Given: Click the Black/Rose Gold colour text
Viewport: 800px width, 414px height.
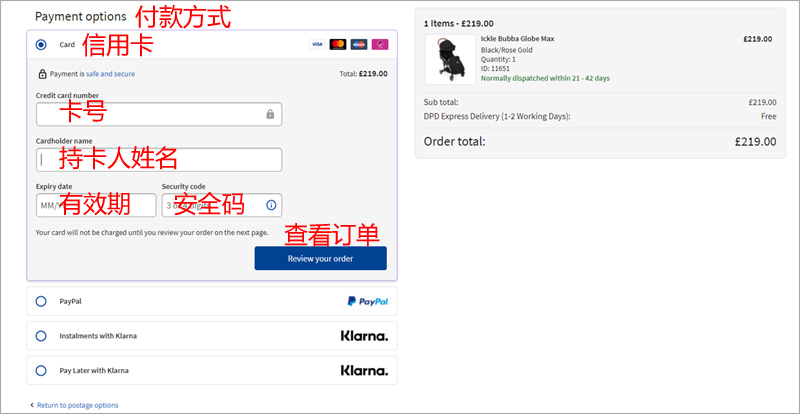Looking at the screenshot, I should [507, 50].
